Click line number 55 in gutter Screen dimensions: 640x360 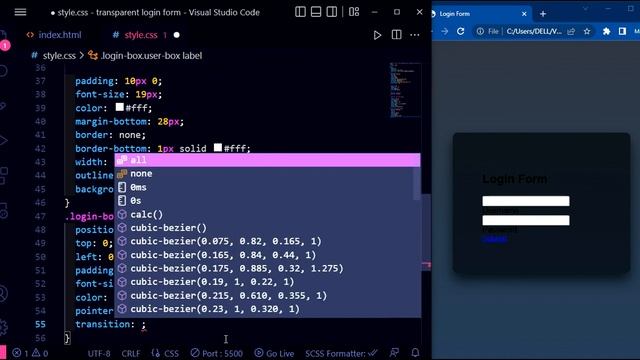[x=40, y=324]
